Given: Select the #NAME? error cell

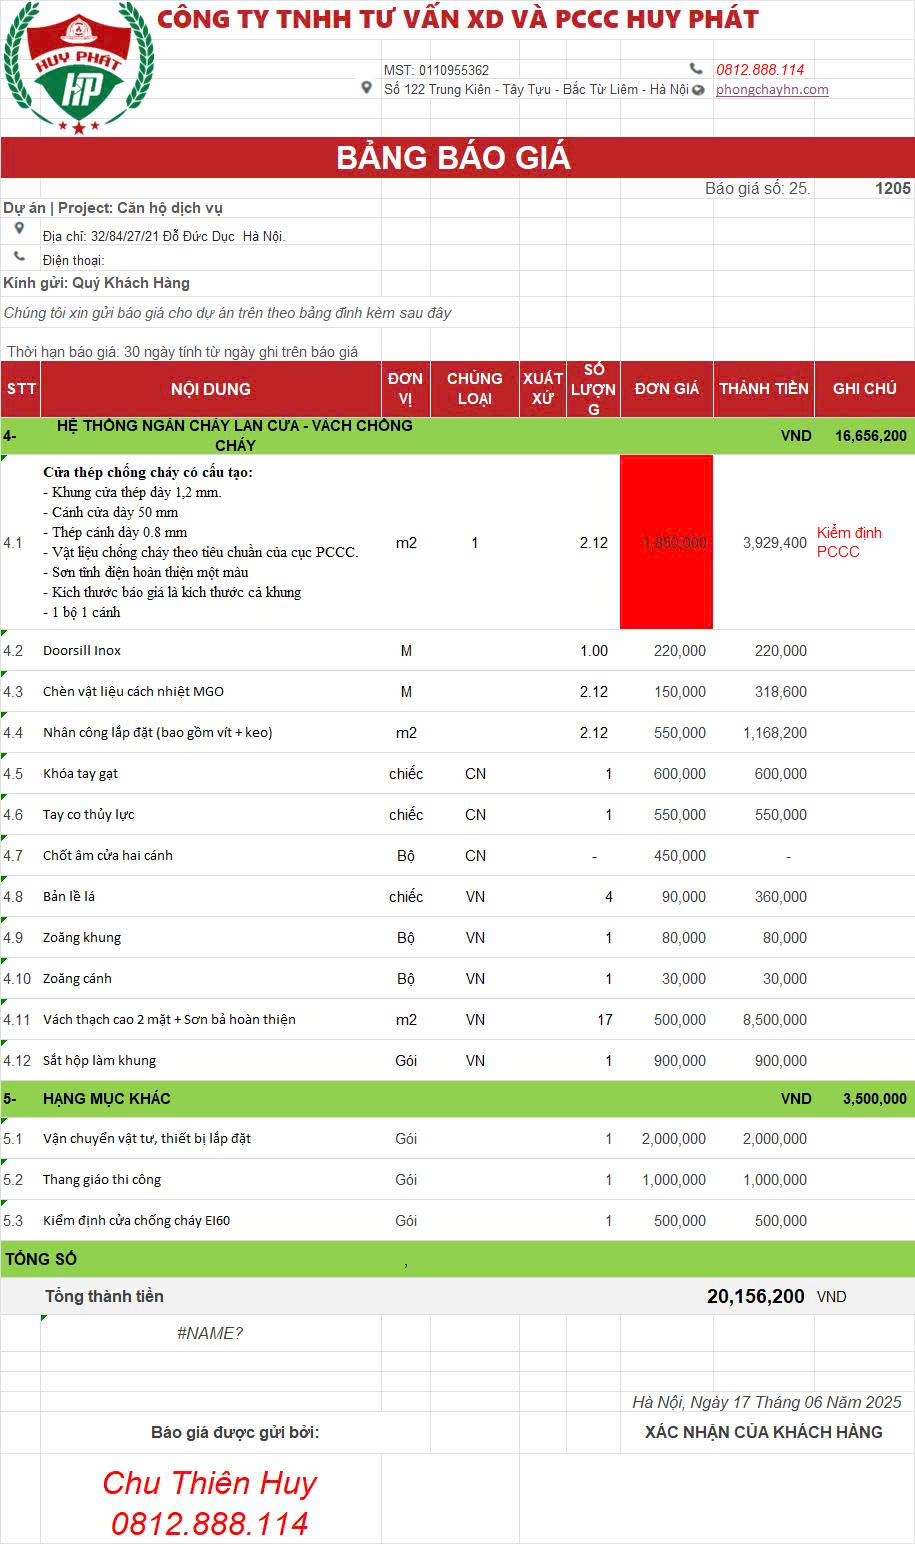Looking at the screenshot, I should tap(210, 1333).
